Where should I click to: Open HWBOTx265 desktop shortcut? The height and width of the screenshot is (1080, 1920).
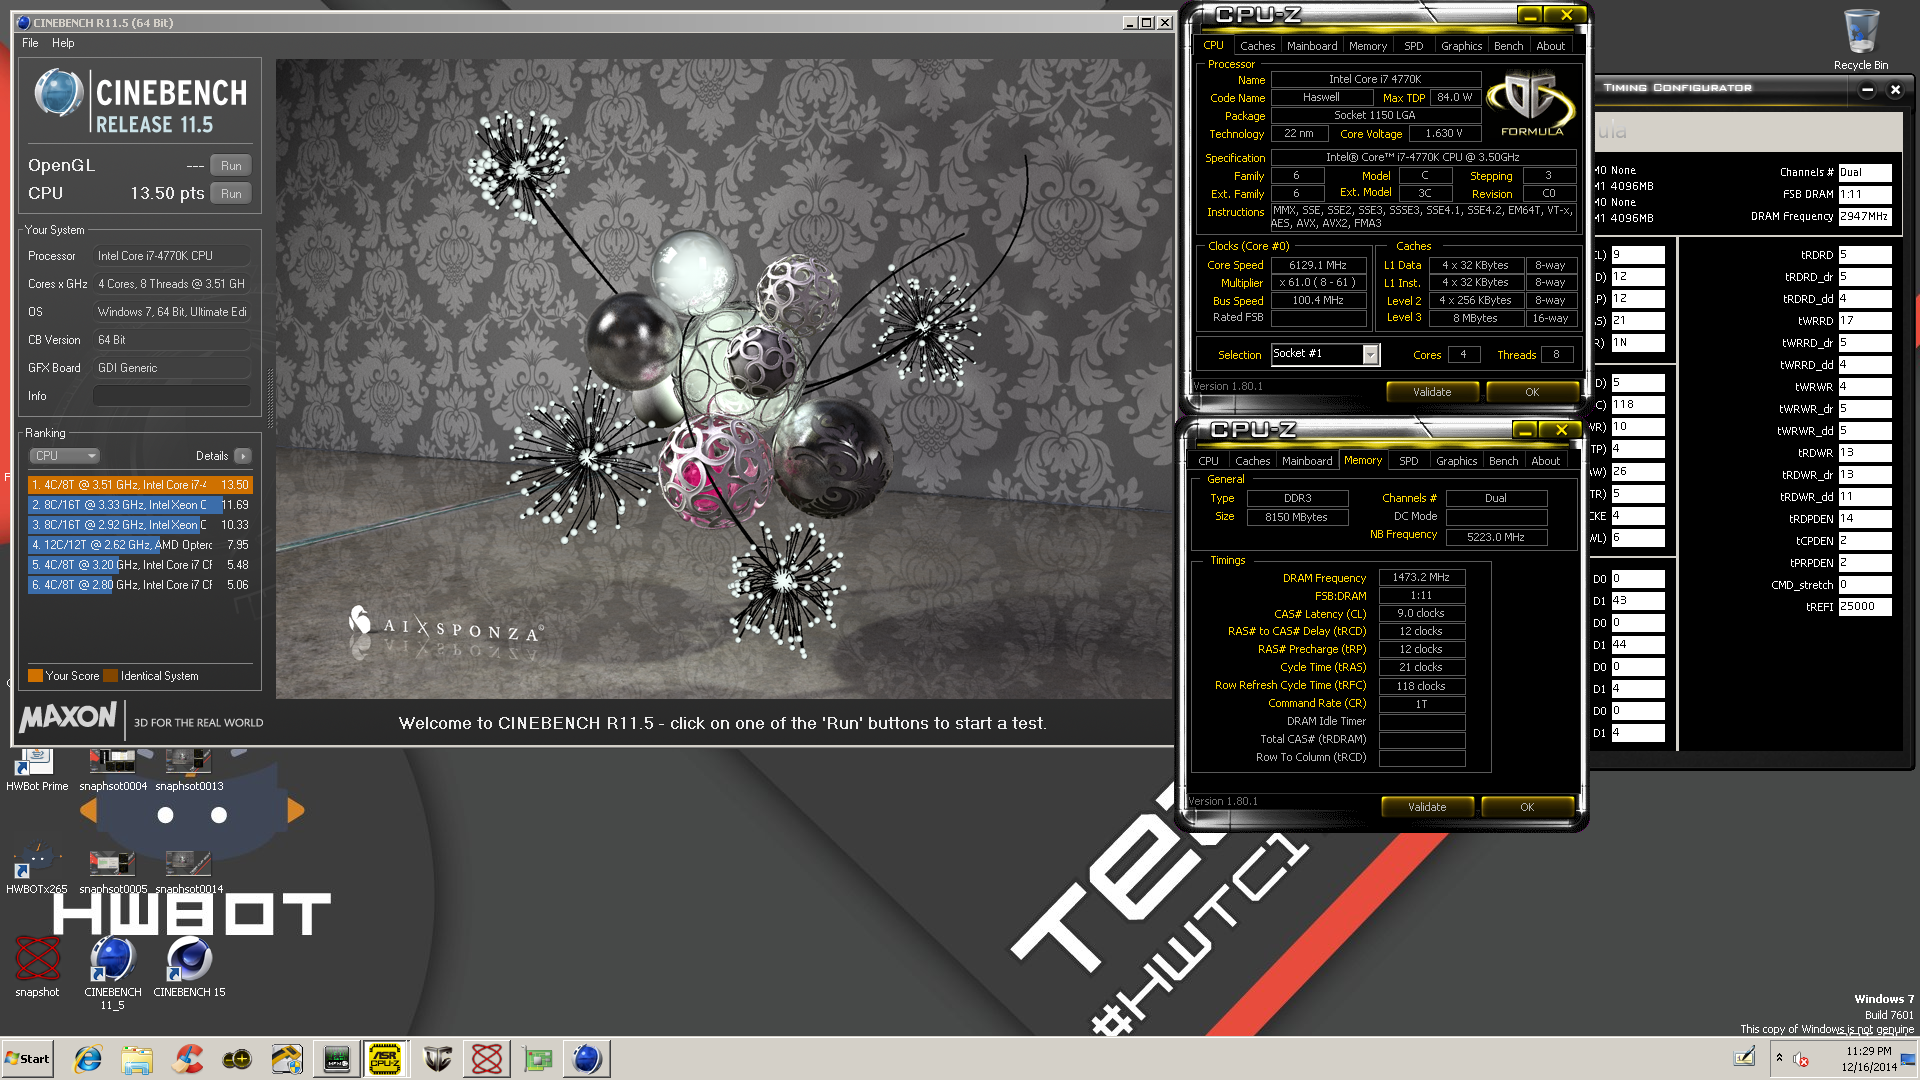click(x=37, y=869)
